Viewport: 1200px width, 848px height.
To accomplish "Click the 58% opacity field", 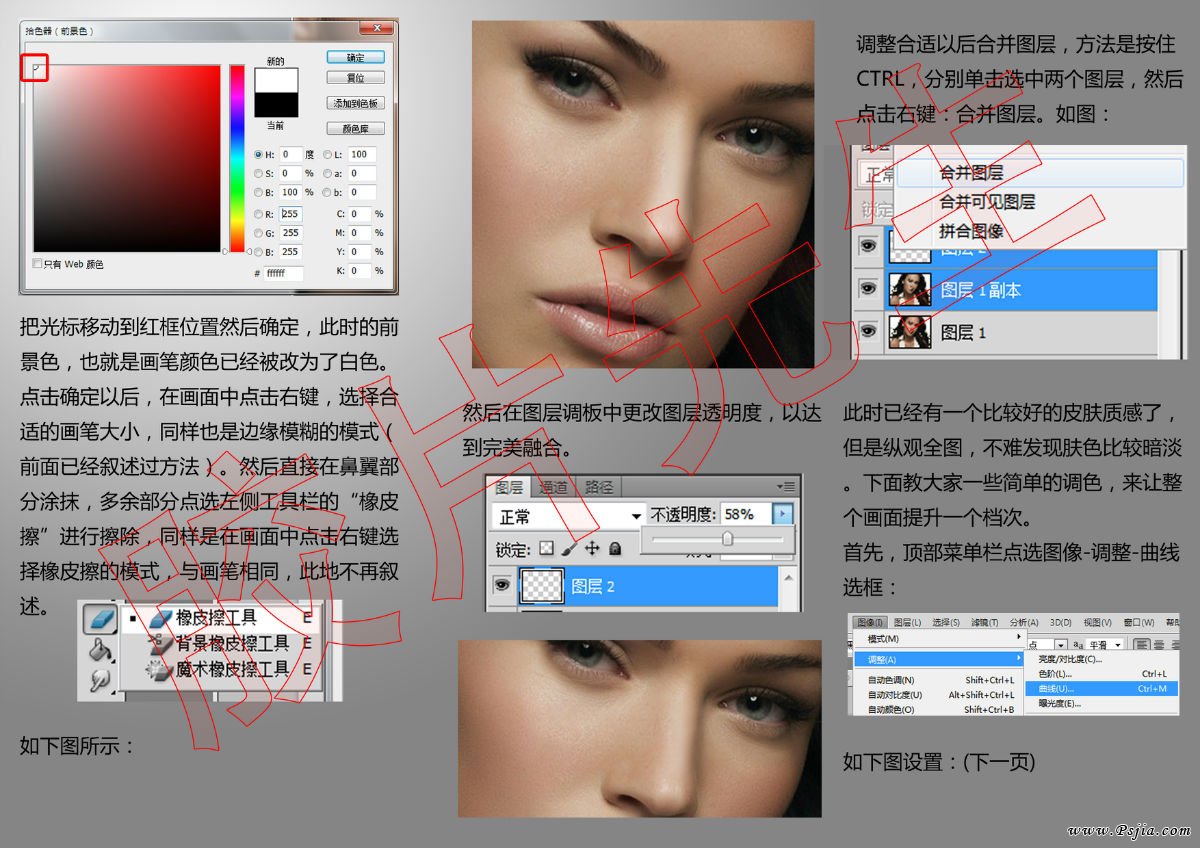I will point(747,515).
